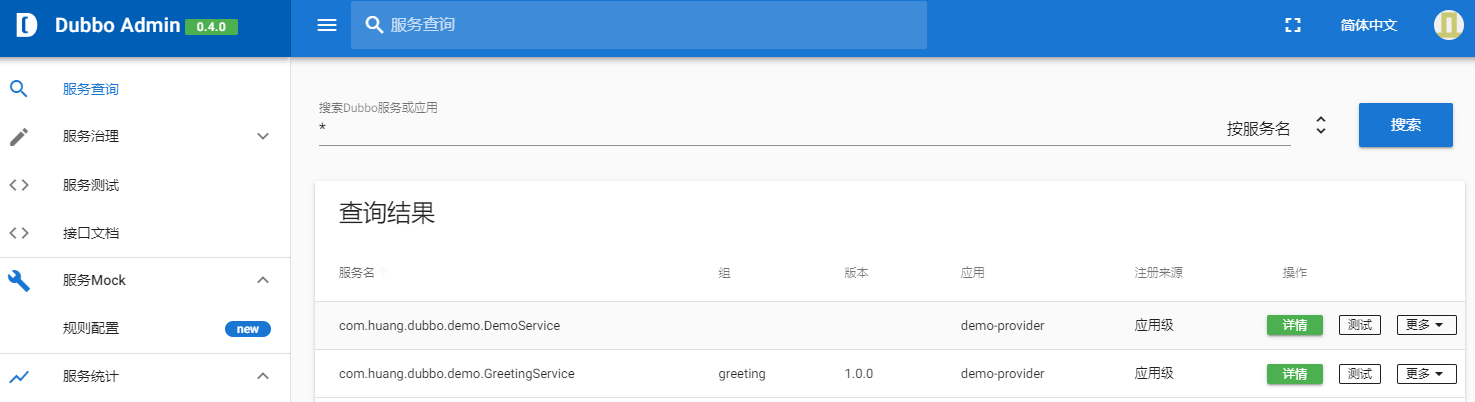Switch language via 简体中文

[1368, 25]
